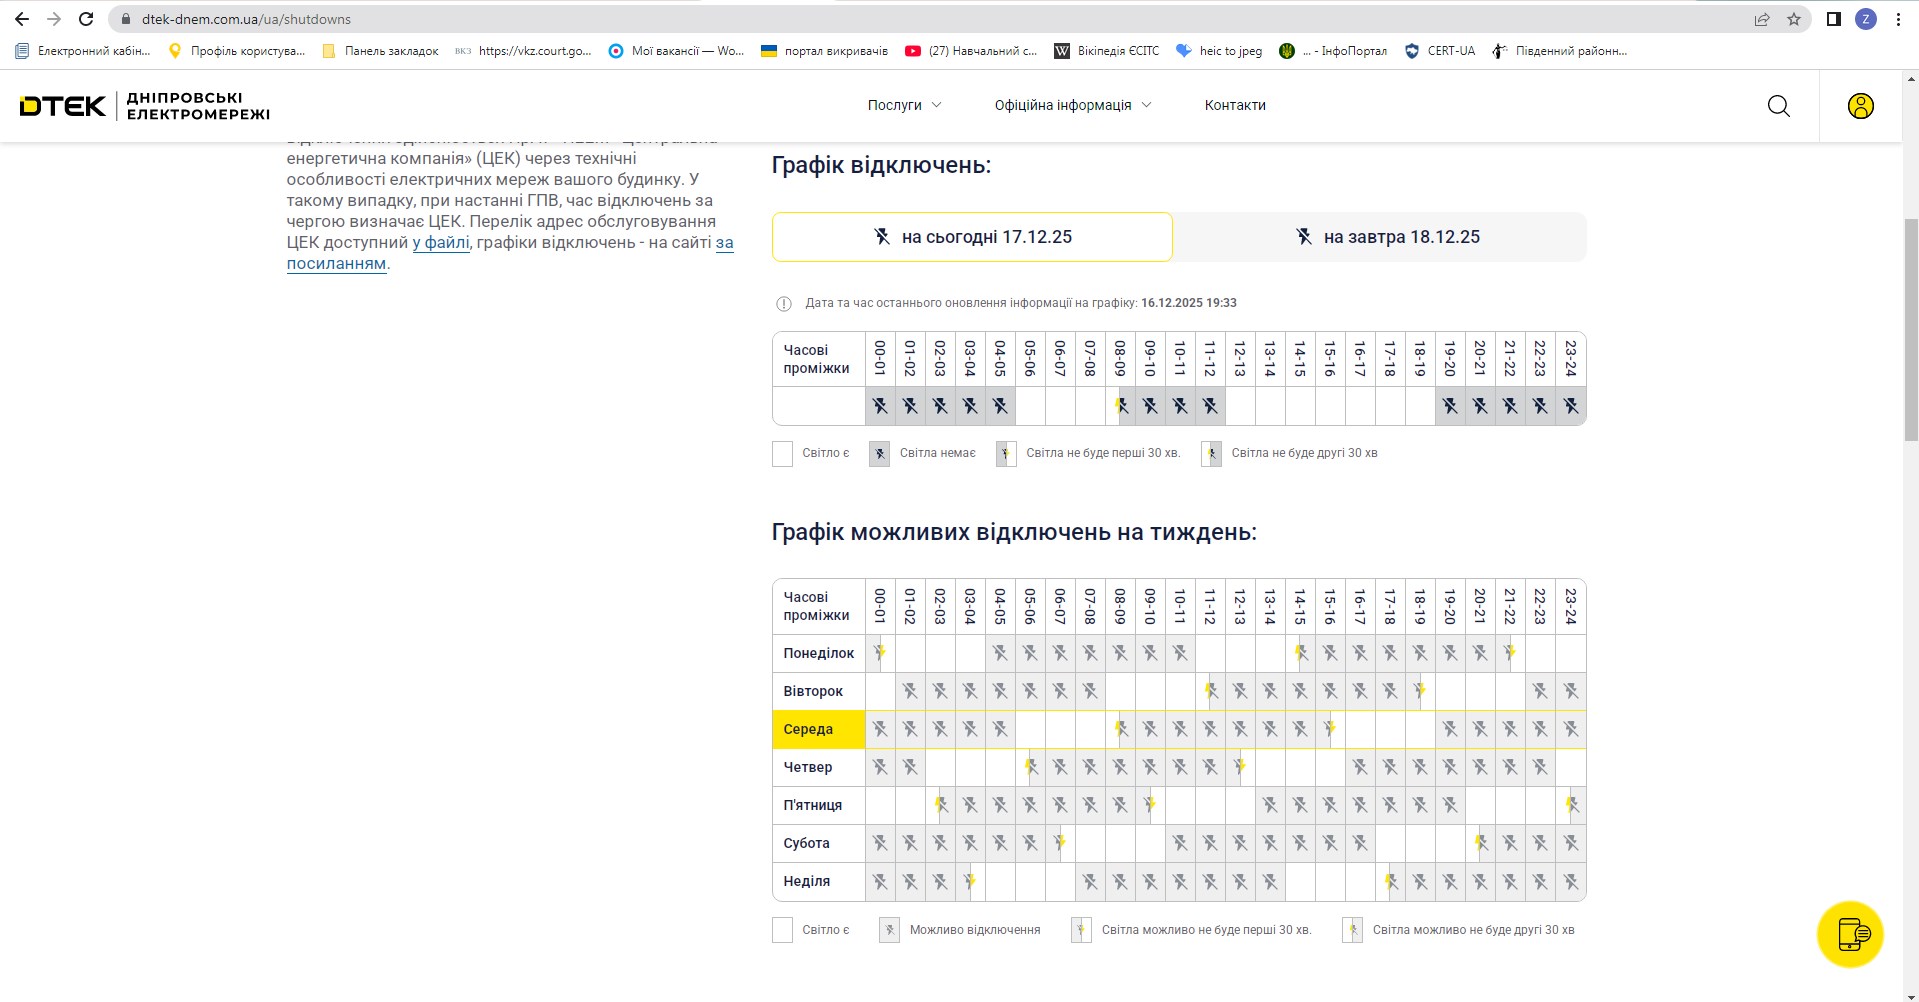
Task: Click the DTEK Dnipro grids logo
Action: [145, 106]
